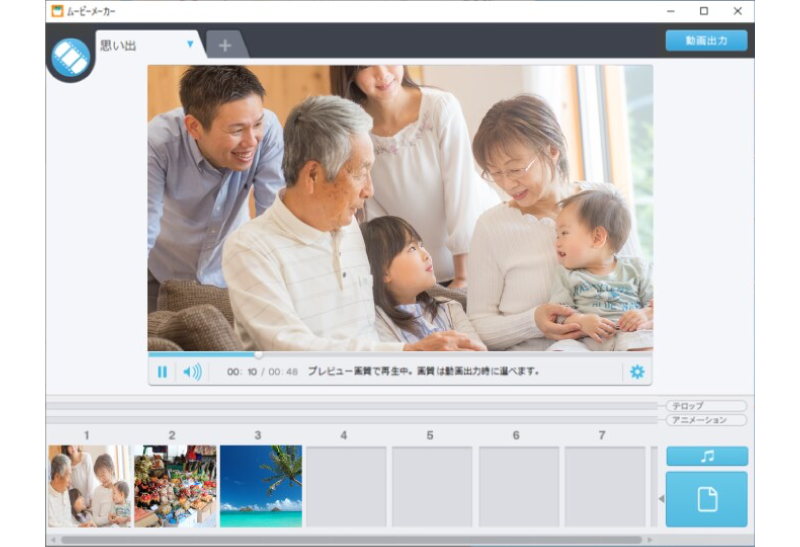The height and width of the screenshot is (547, 800).
Task: Click empty slide slot number 4
Action: 346,486
